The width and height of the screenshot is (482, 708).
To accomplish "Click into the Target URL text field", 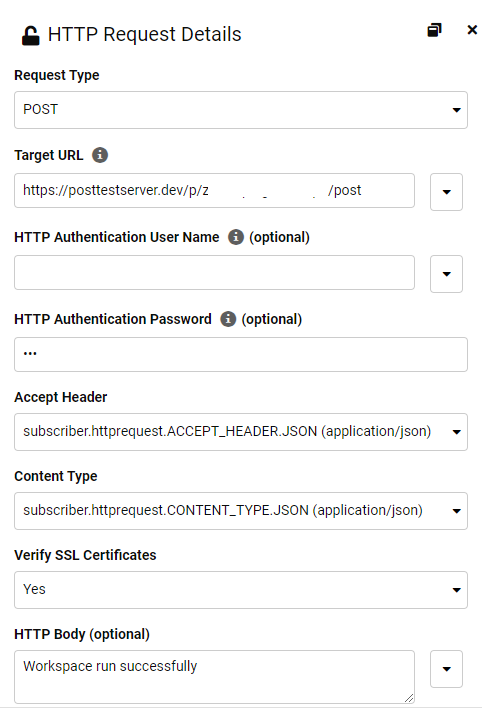I will coord(214,191).
